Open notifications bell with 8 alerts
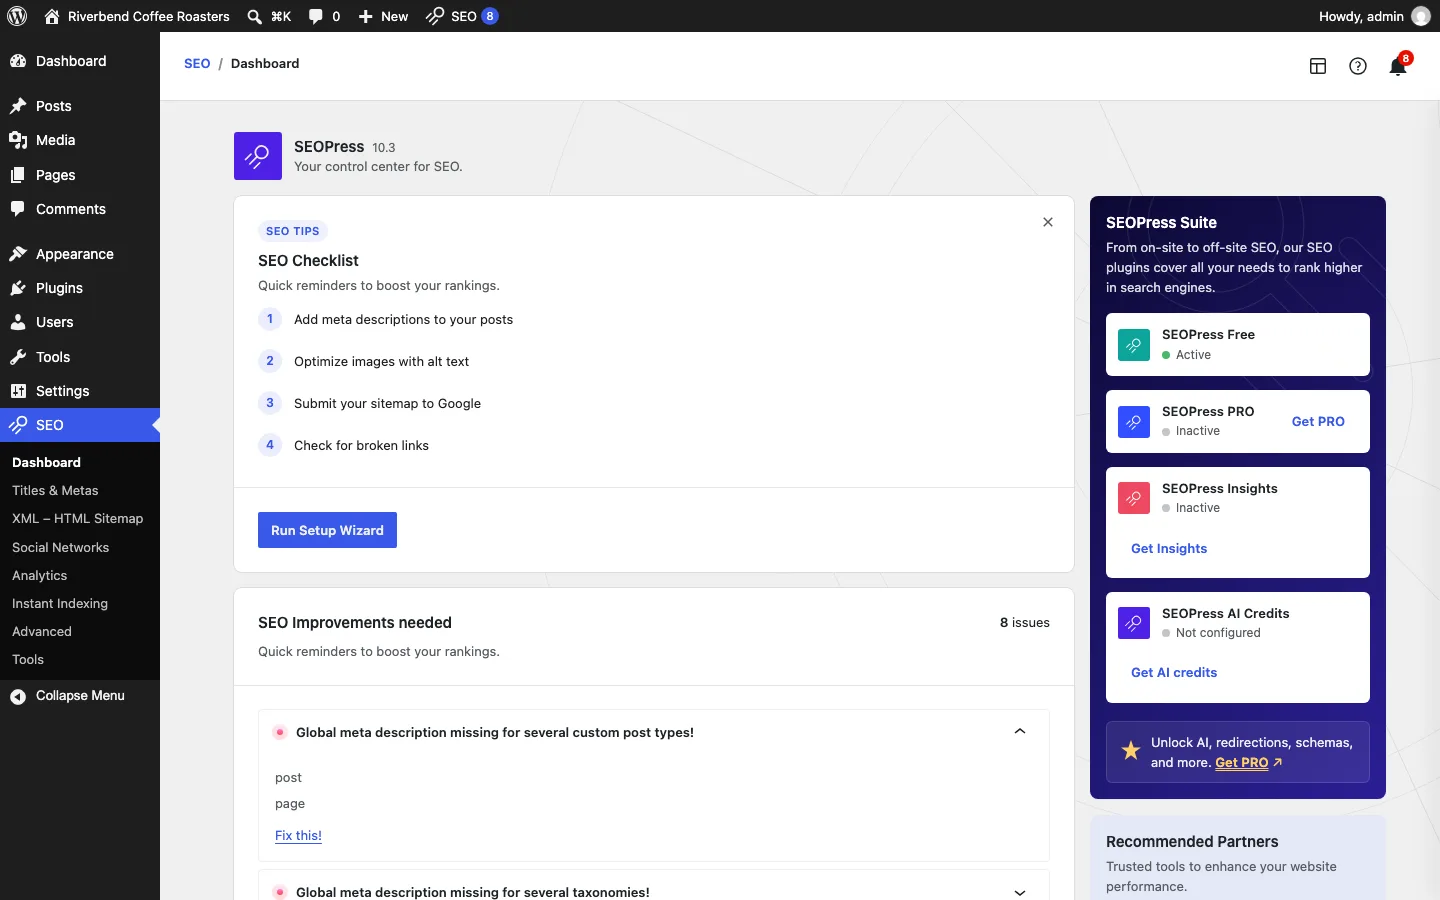 click(x=1399, y=65)
